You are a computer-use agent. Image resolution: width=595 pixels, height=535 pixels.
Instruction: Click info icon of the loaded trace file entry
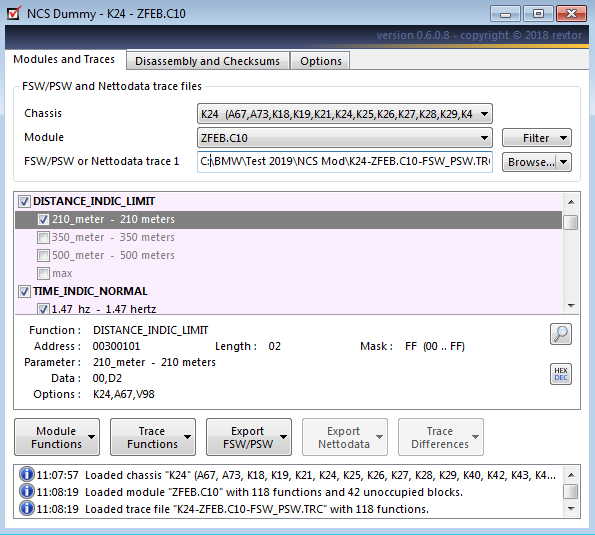coord(27,508)
